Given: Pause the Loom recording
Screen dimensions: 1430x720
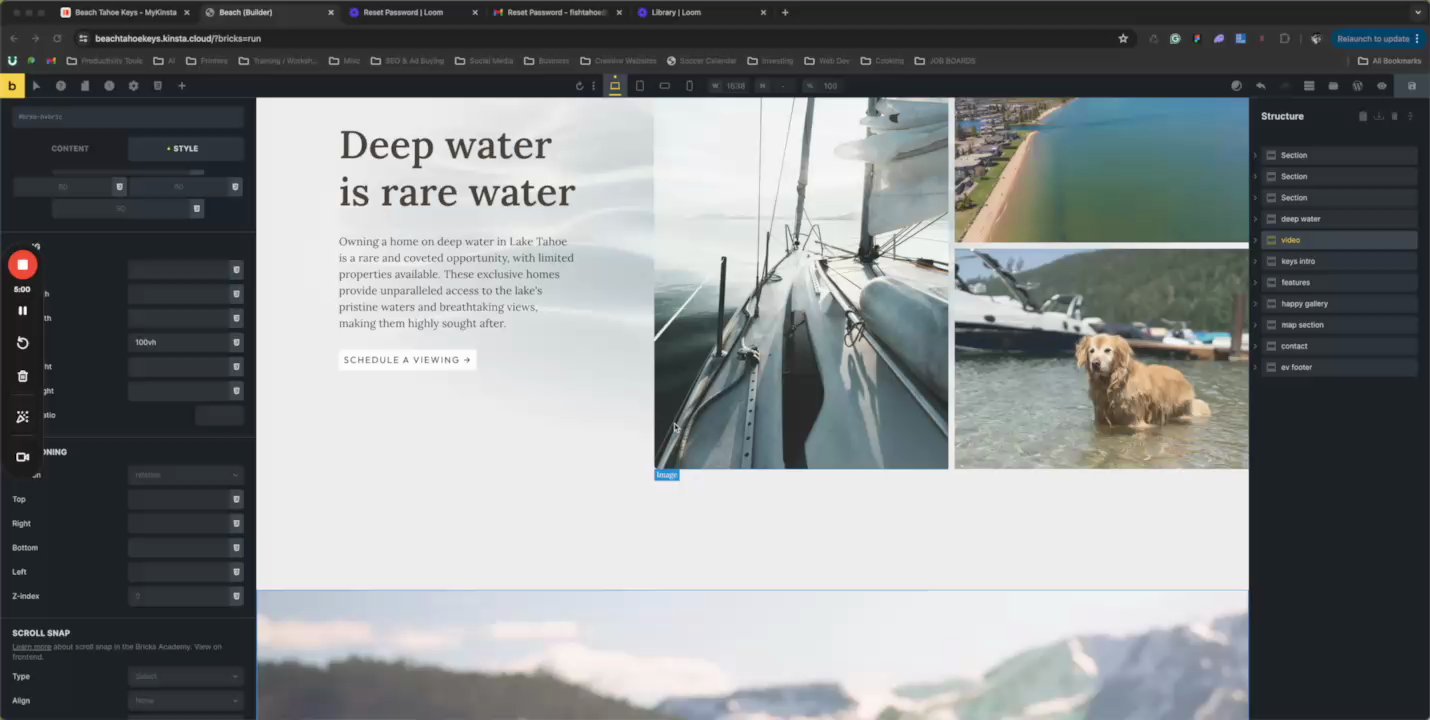Looking at the screenshot, I should (22, 311).
